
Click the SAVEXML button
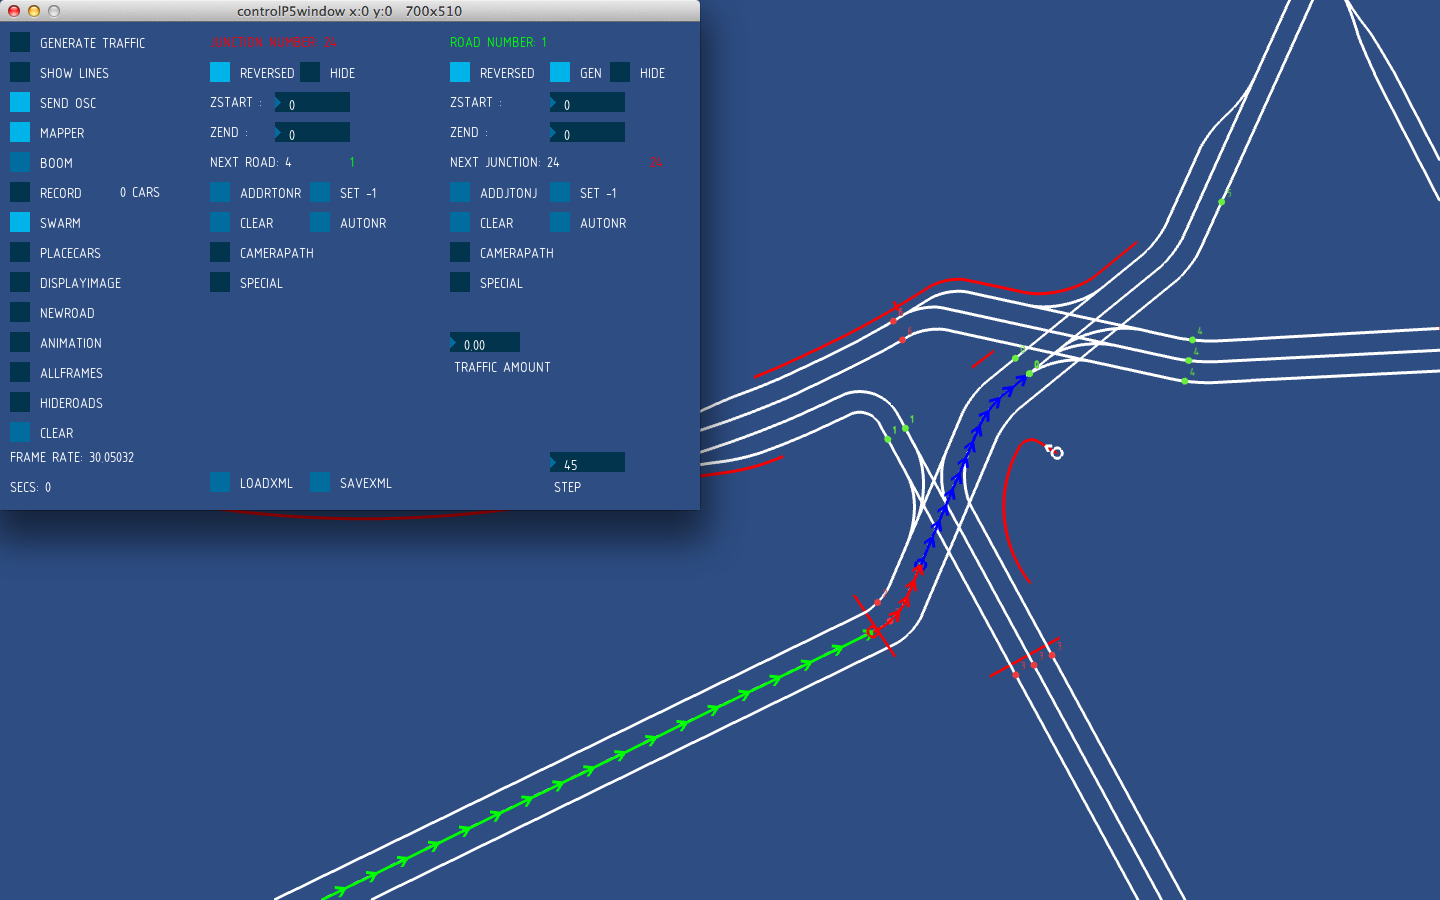click(x=320, y=482)
